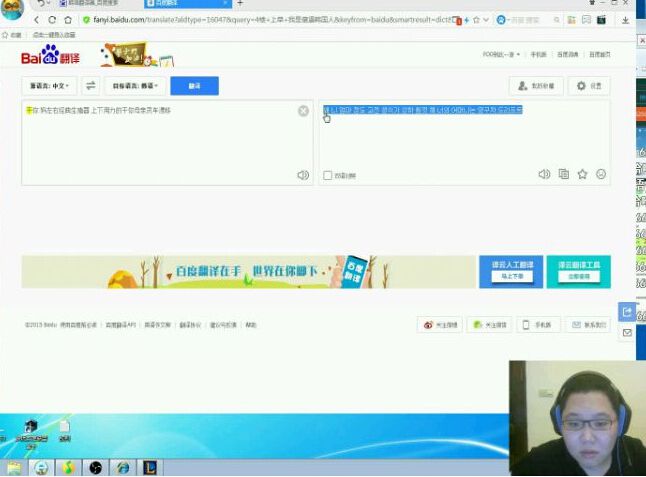Bookmark page with address bar star
The image size is (646, 477).
click(476, 20)
